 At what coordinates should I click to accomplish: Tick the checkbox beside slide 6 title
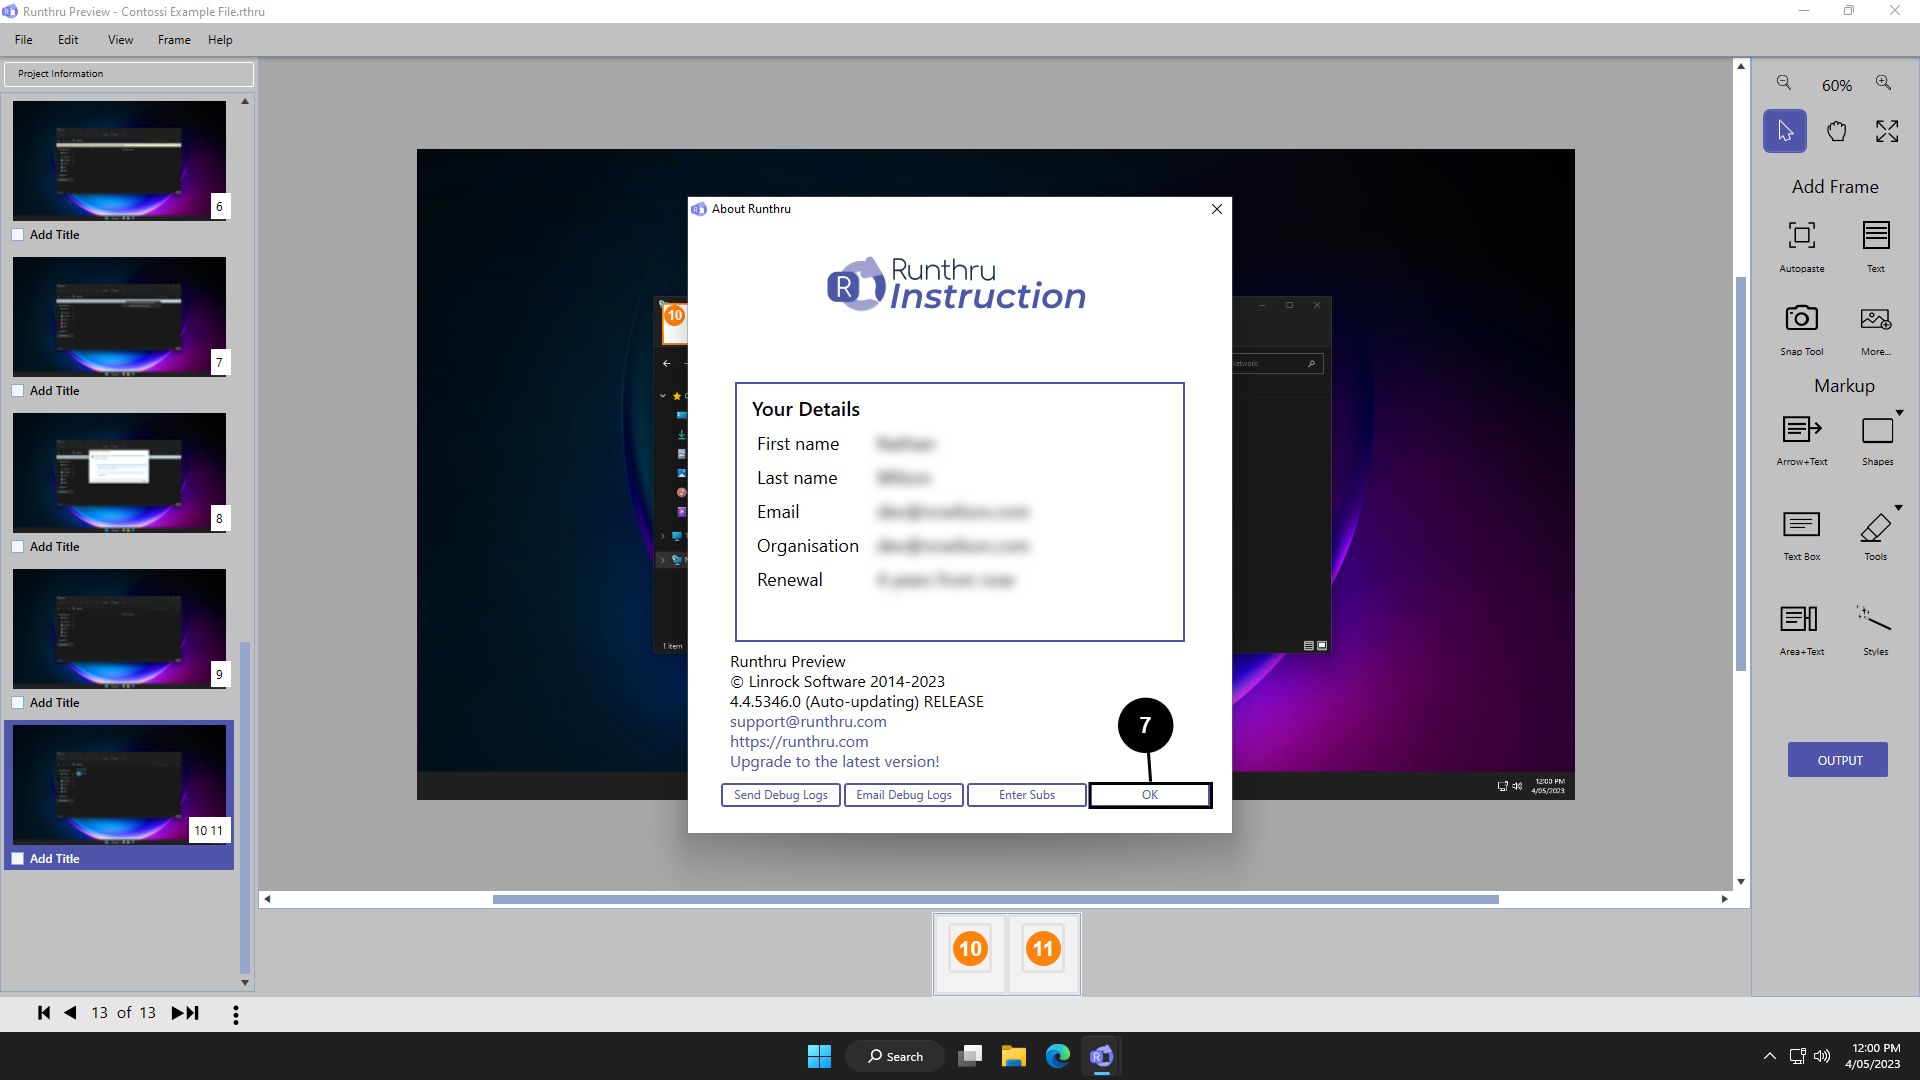pyautogui.click(x=18, y=235)
